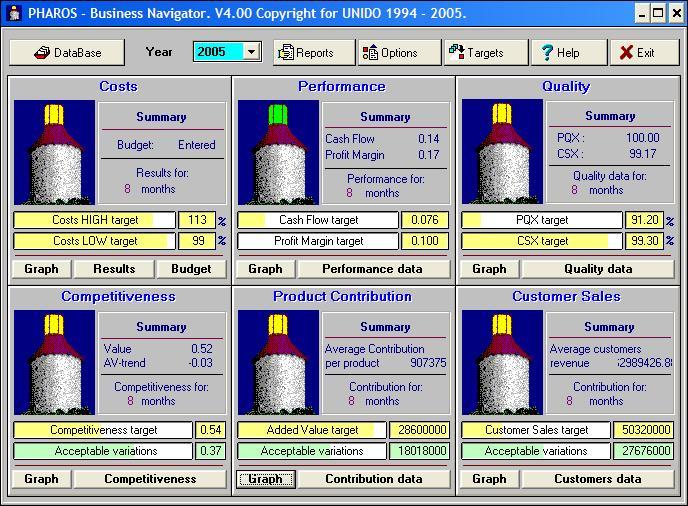The height and width of the screenshot is (506, 688).
Task: Click the AV-trend value -0.03
Action: [x=201, y=363]
